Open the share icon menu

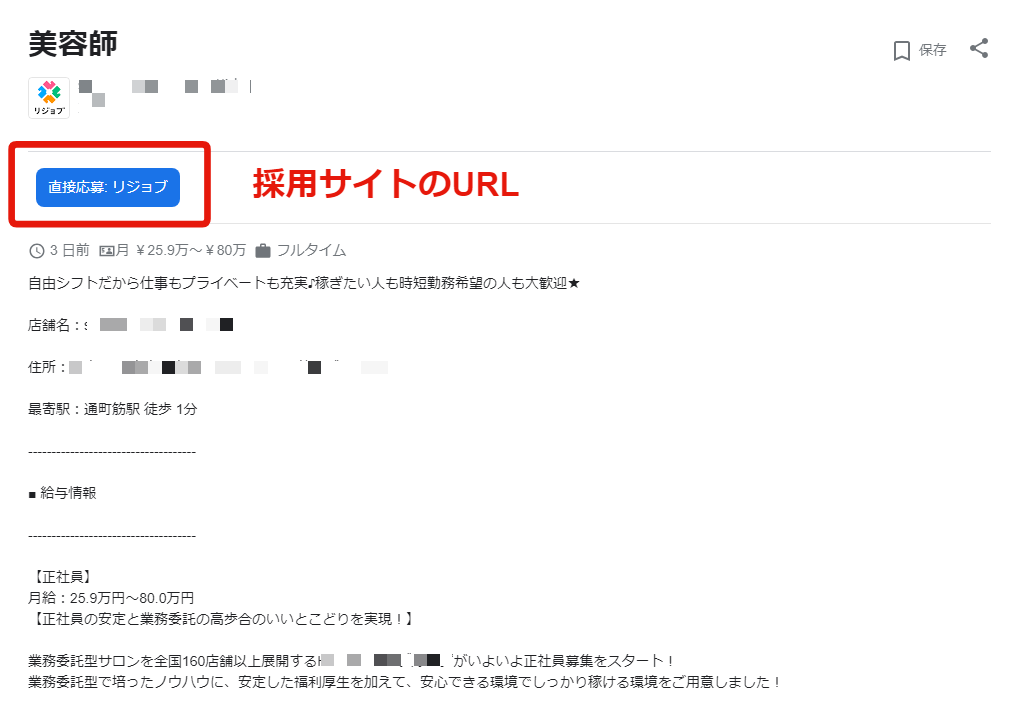click(979, 48)
